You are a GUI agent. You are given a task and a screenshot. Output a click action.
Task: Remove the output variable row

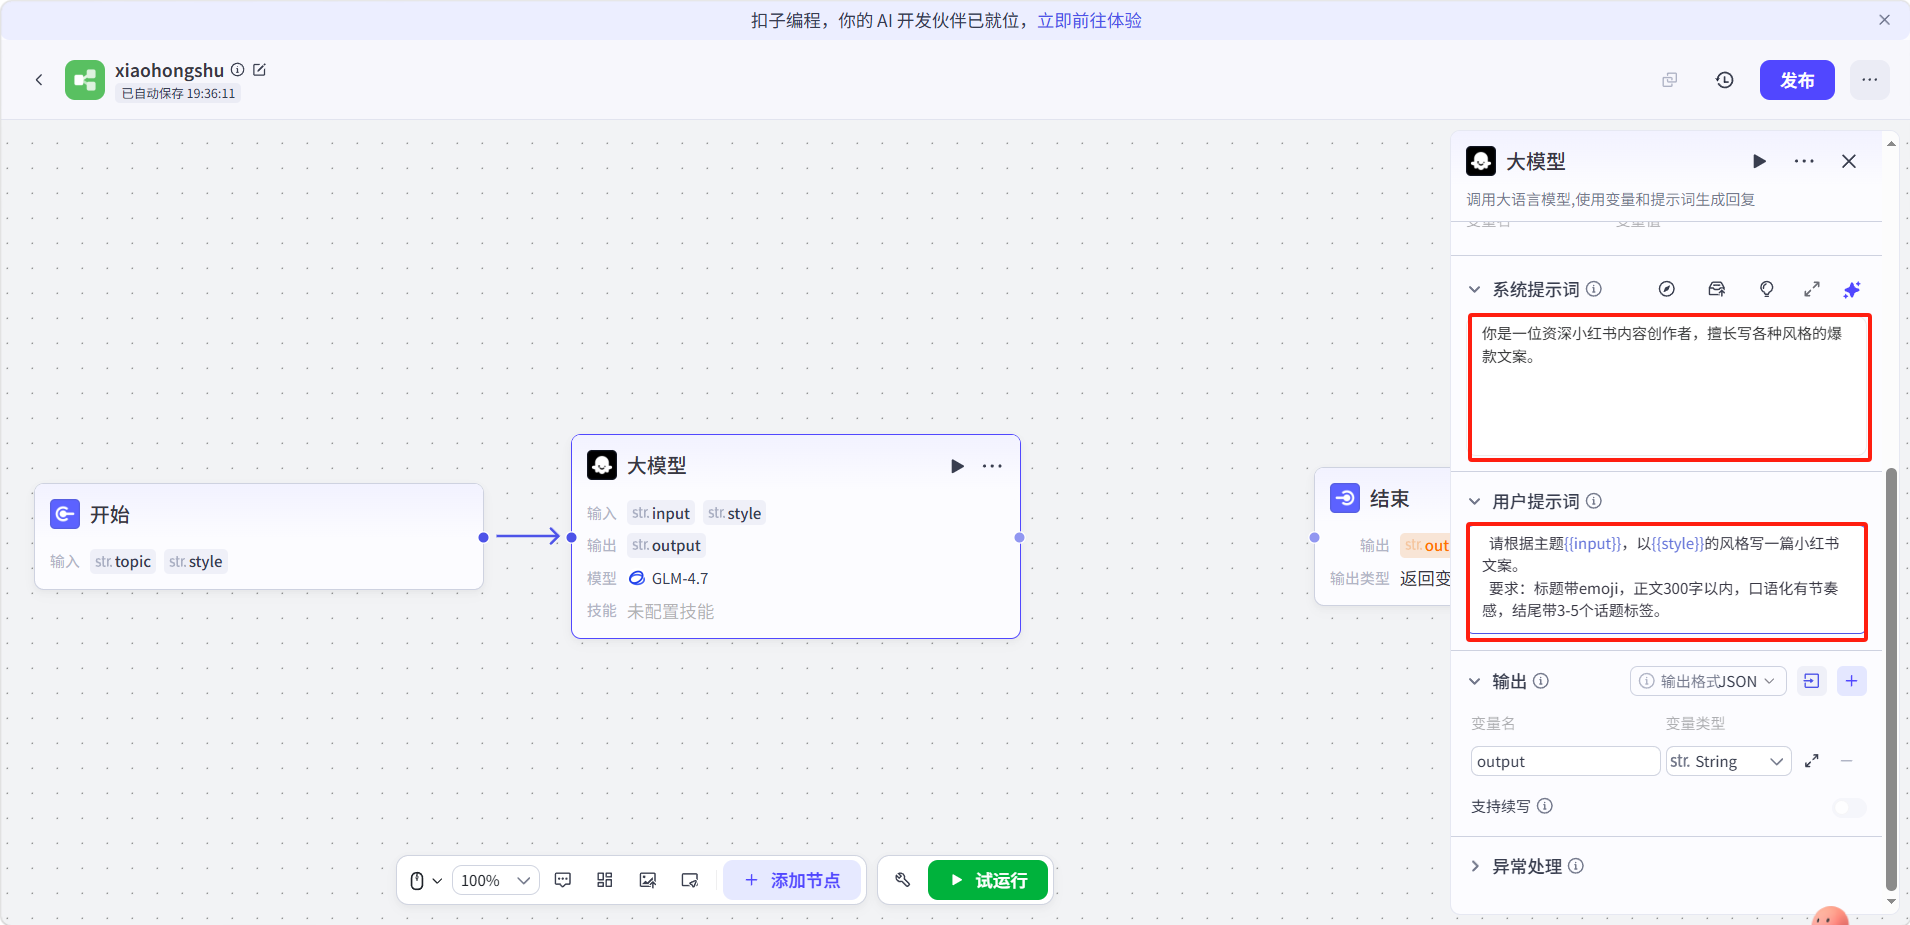pyautogui.click(x=1847, y=761)
